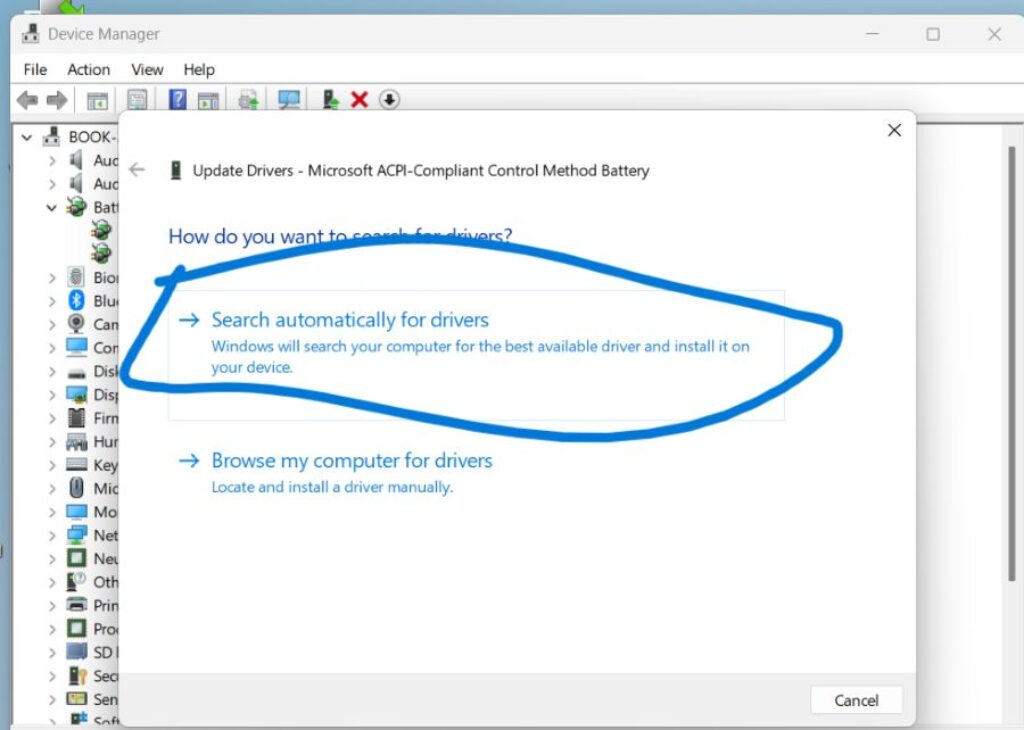The width and height of the screenshot is (1024, 730).
Task: Open the File menu
Action: coord(35,69)
